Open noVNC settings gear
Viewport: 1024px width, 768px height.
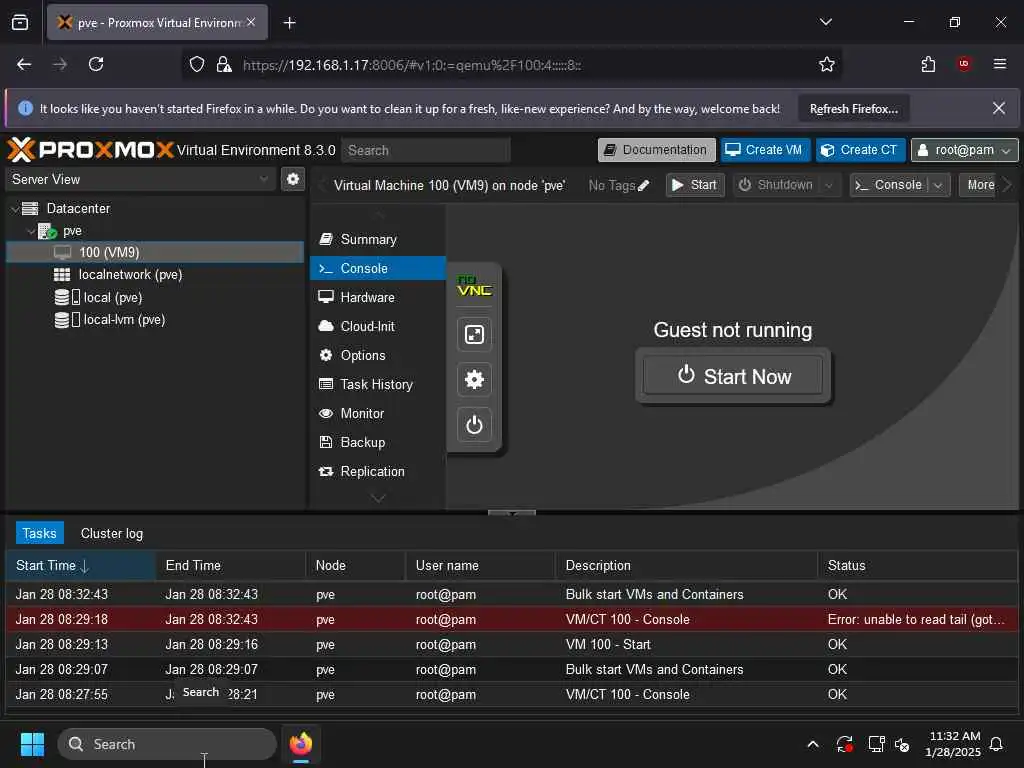474,379
